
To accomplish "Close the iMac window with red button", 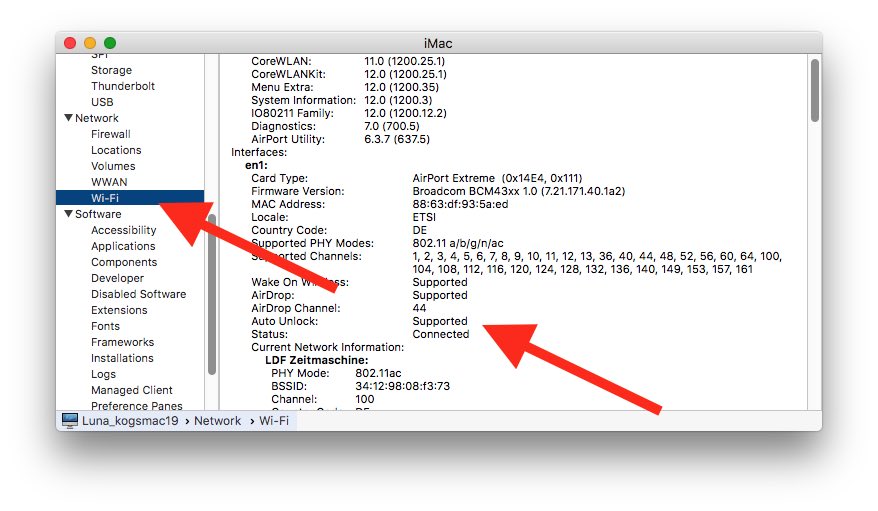I will click(70, 43).
